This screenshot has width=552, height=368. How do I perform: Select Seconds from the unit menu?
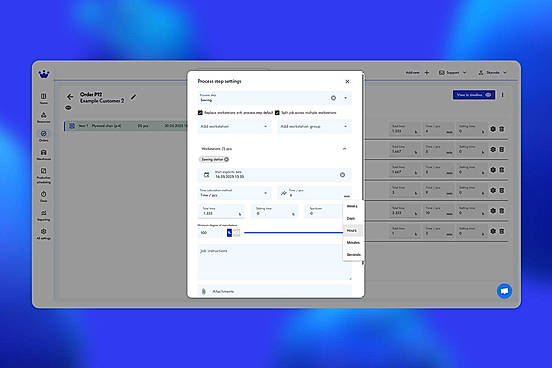[353, 254]
